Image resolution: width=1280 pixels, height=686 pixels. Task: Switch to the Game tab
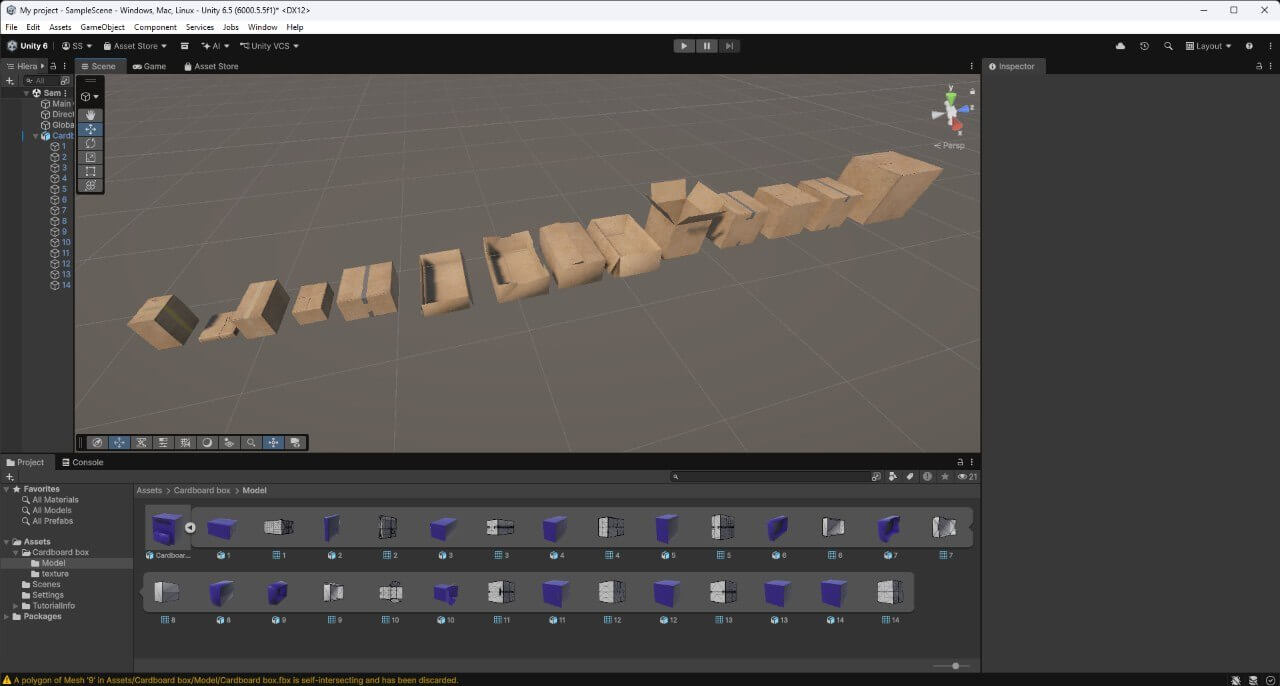149,66
